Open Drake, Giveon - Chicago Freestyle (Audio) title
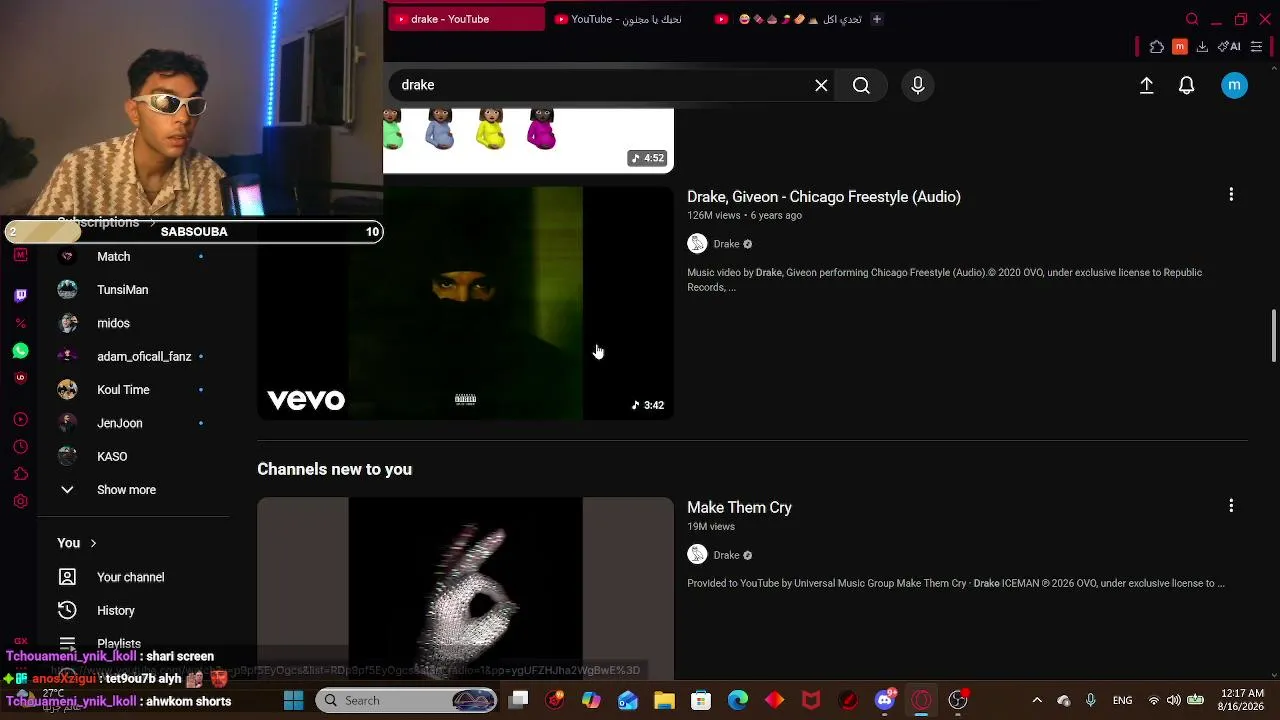Screen dimensions: 1280x720 824,197
